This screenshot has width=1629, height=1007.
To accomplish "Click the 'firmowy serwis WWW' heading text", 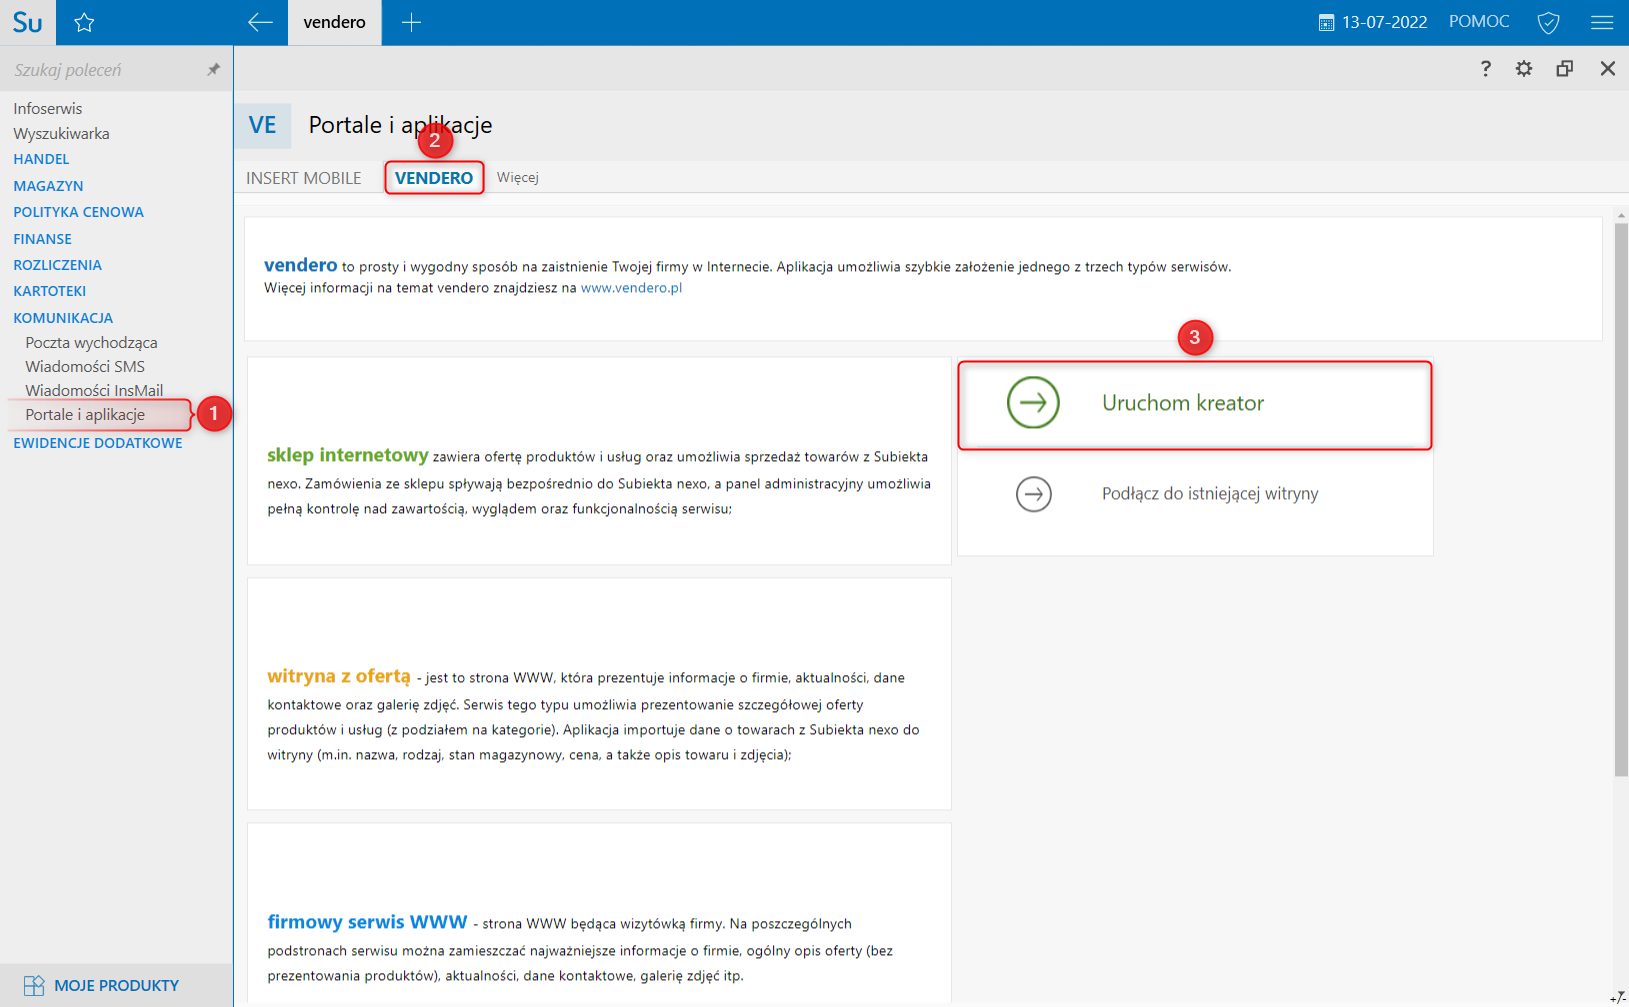I will 367,922.
